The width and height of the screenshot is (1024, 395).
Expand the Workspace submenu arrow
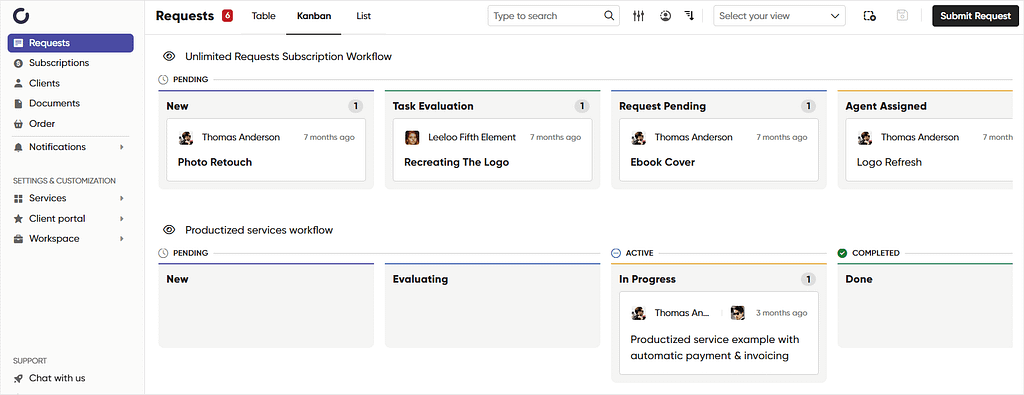121,239
